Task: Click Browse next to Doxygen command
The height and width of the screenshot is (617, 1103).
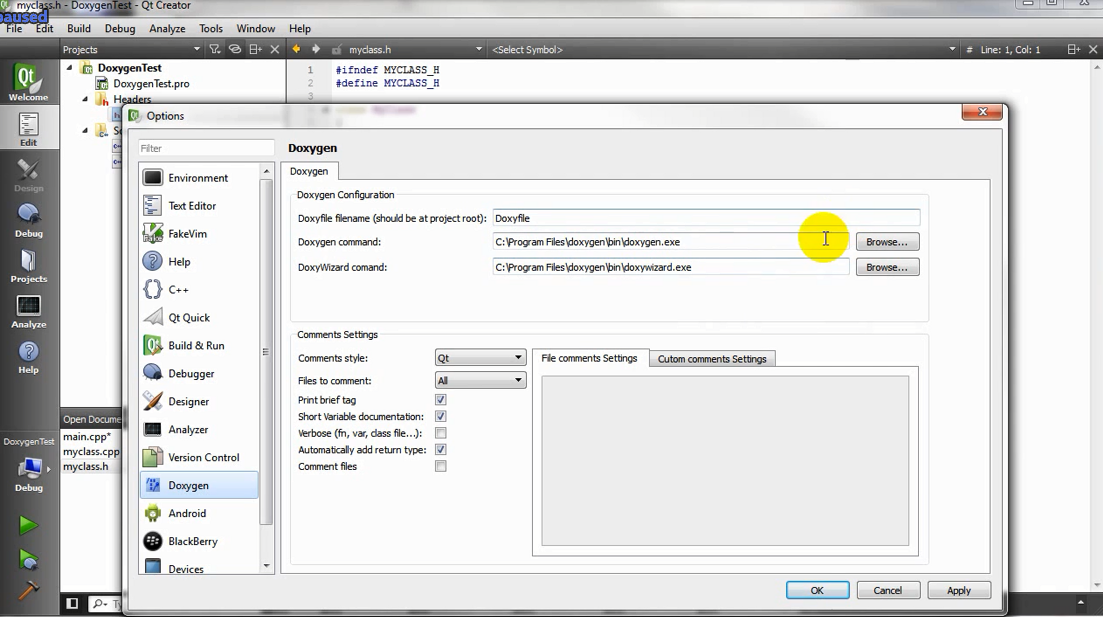Action: (886, 242)
